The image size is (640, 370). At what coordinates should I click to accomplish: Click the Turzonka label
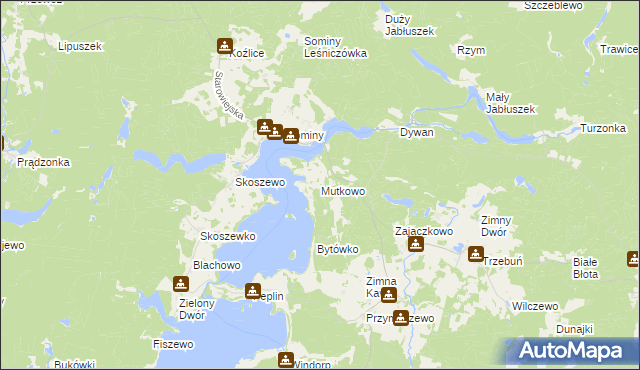tap(603, 129)
